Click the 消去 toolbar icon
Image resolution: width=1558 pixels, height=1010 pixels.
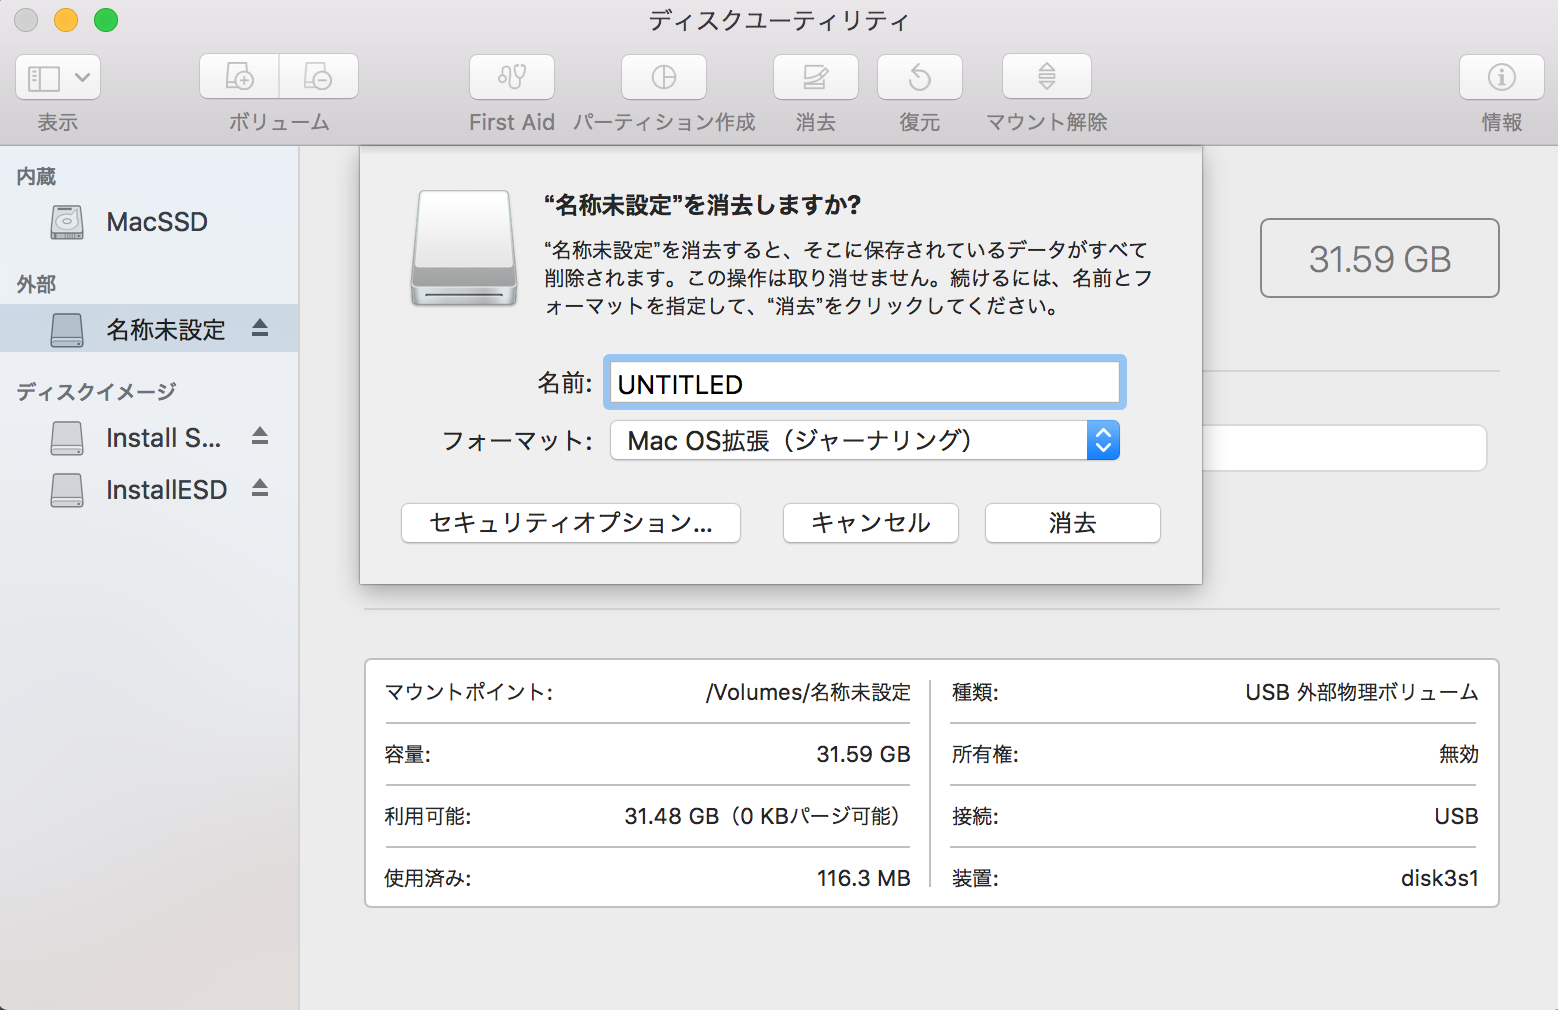coord(815,77)
